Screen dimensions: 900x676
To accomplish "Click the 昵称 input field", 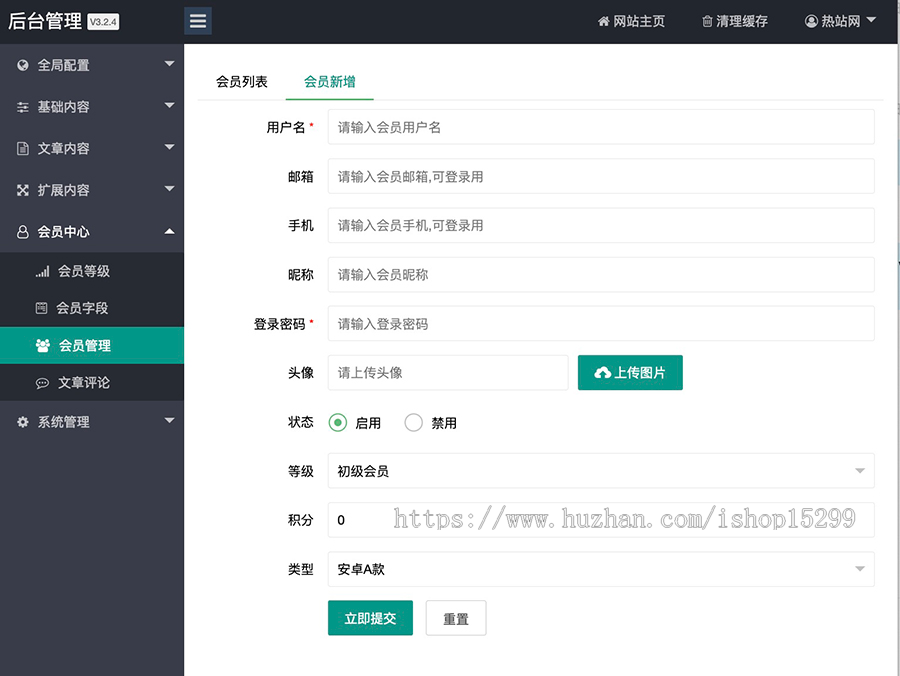I will tap(601, 274).
